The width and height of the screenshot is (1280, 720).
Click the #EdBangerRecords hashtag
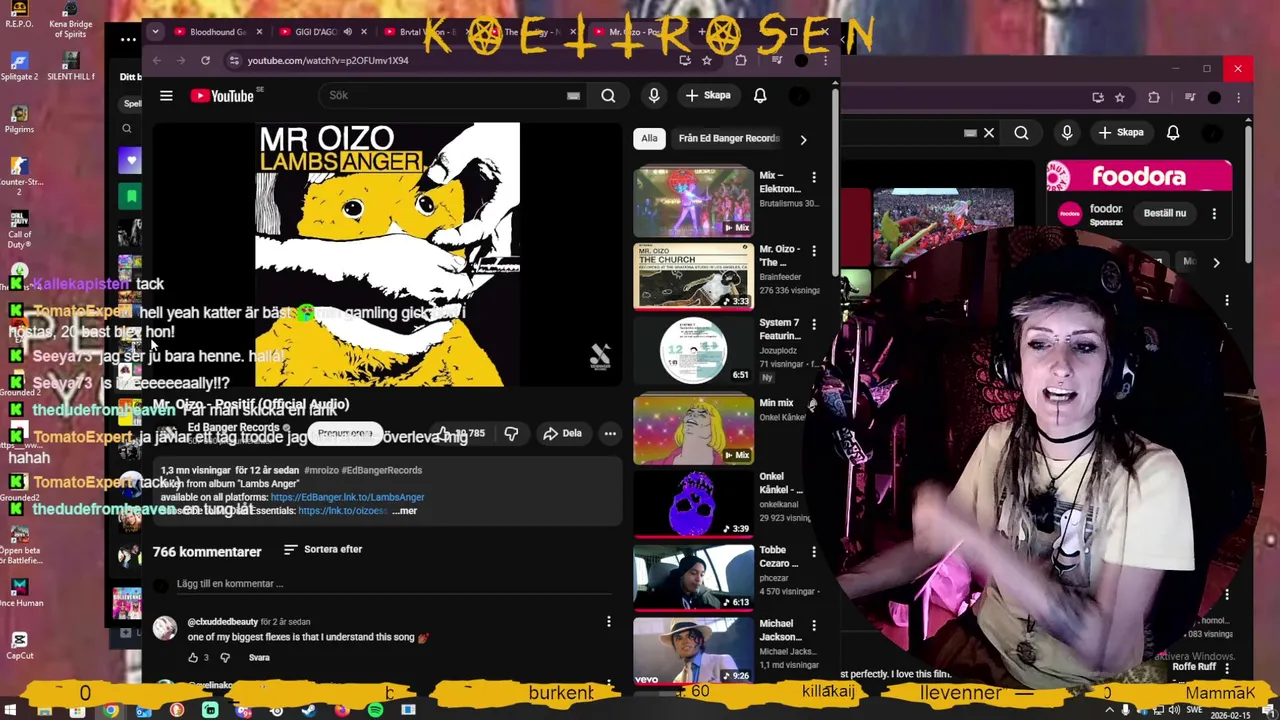pos(381,470)
